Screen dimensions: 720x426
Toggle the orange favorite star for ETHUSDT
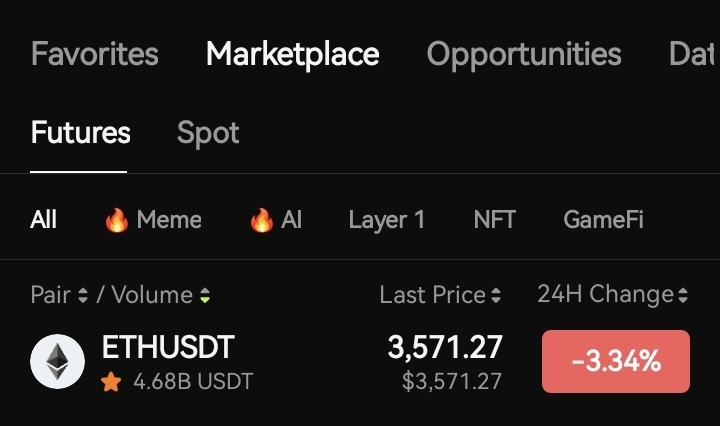(111, 381)
